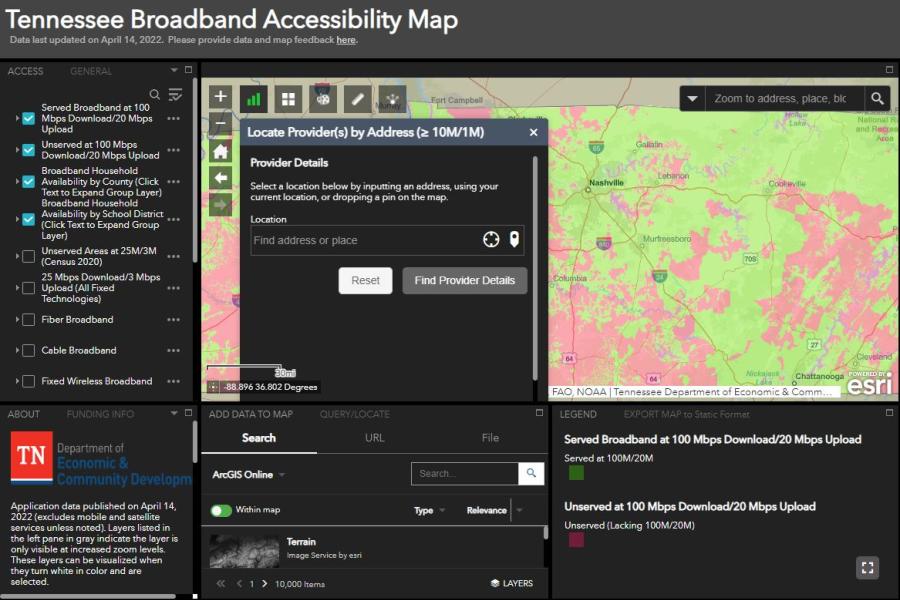Select the pencil draw tool
Viewport: 900px width, 600px height.
[357, 98]
